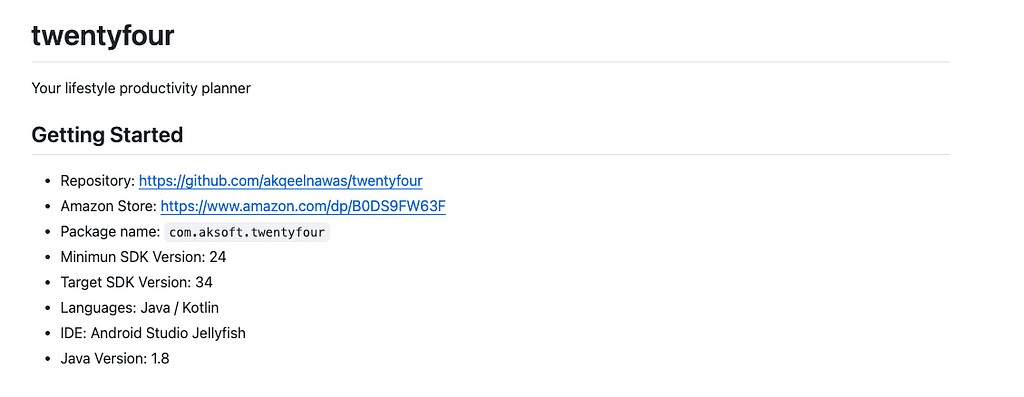Click the twentyfour main heading
Viewport: 1024px width, 397px height.
[103, 36]
